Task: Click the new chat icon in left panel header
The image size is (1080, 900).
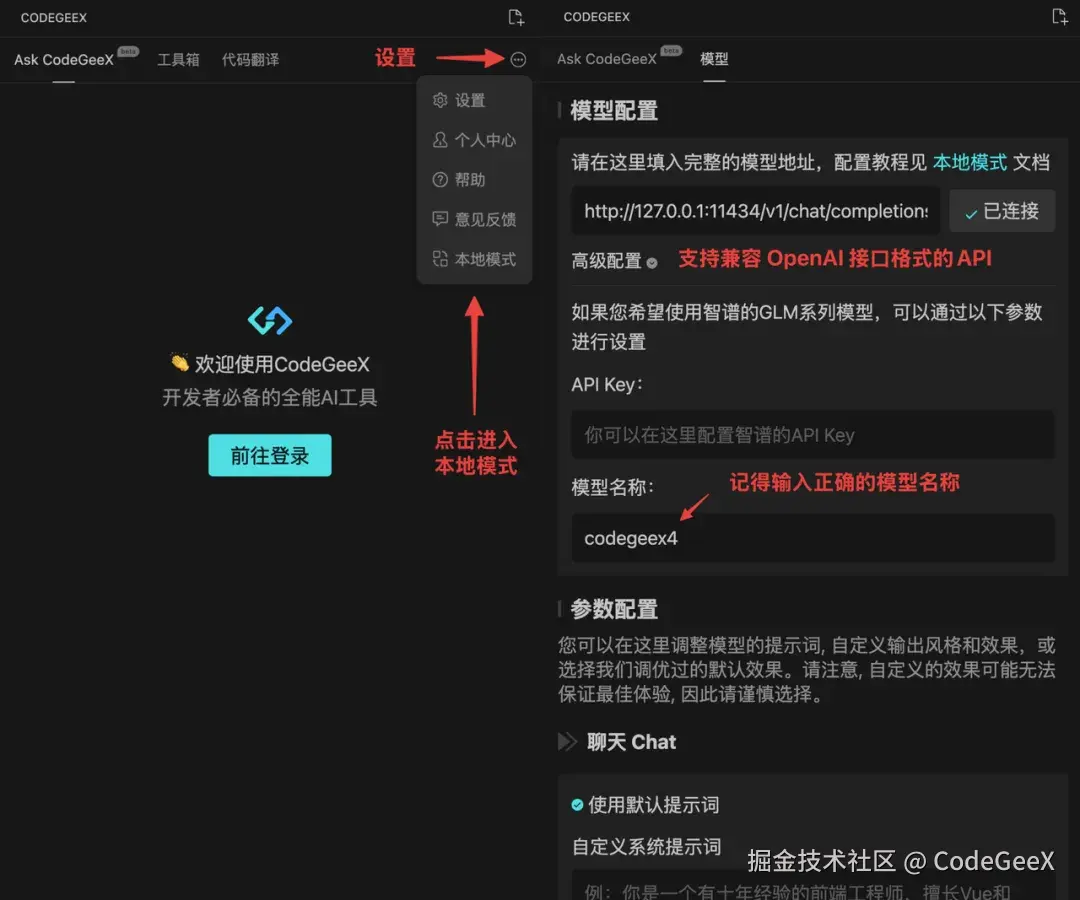Action: click(516, 17)
